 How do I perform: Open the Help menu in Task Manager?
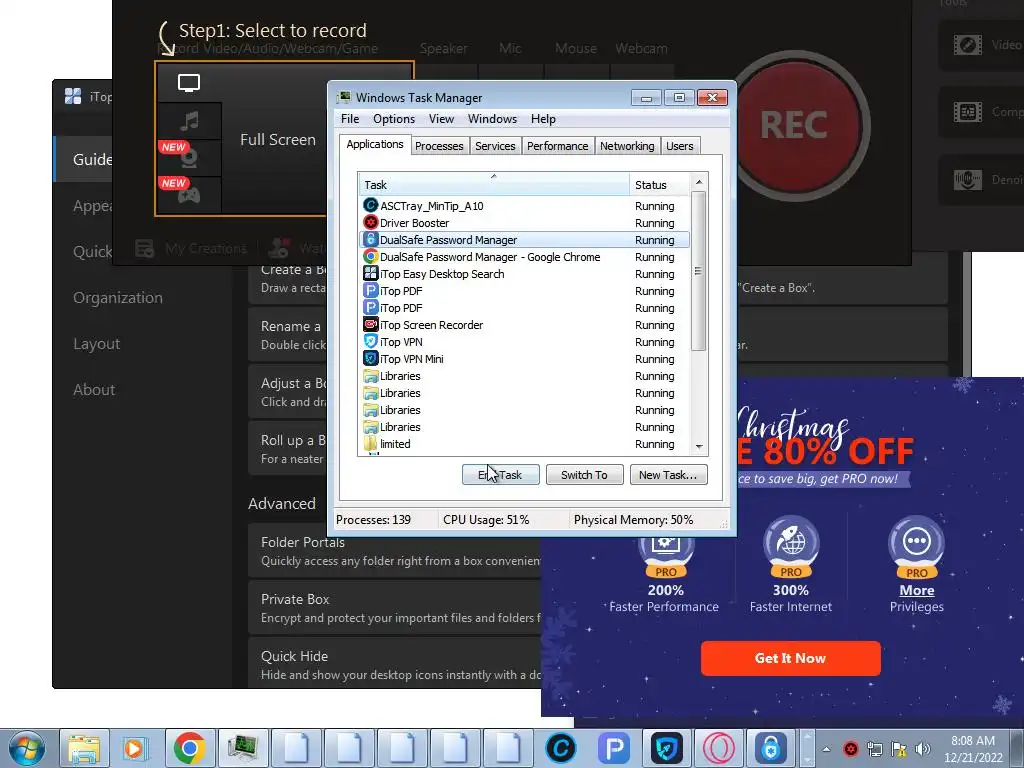click(543, 119)
